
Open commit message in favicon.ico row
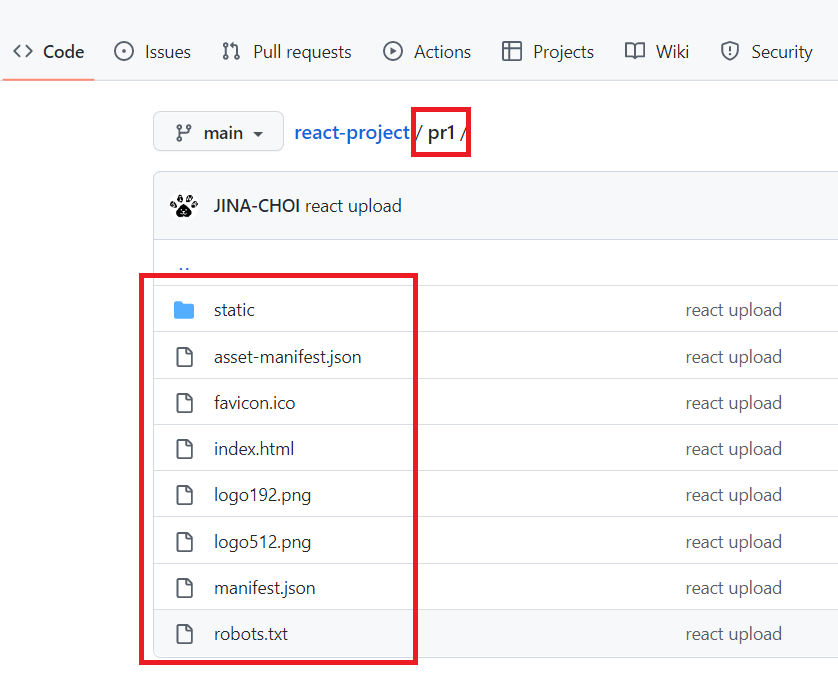click(733, 402)
